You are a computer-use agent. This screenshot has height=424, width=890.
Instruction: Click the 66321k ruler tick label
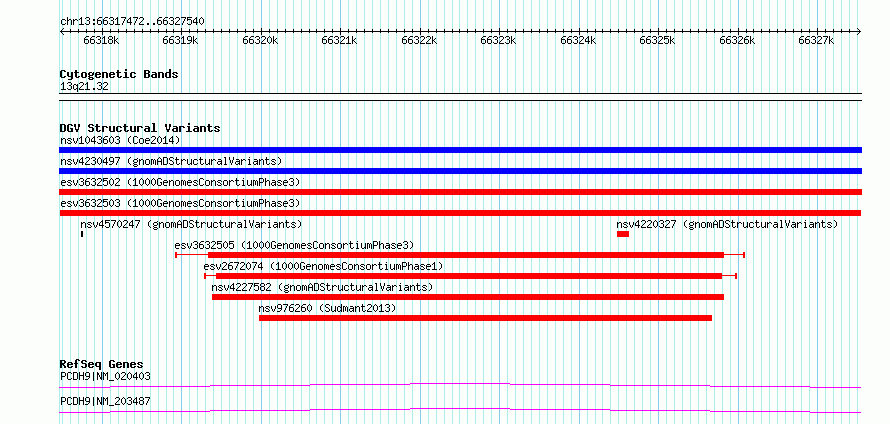coord(339,41)
